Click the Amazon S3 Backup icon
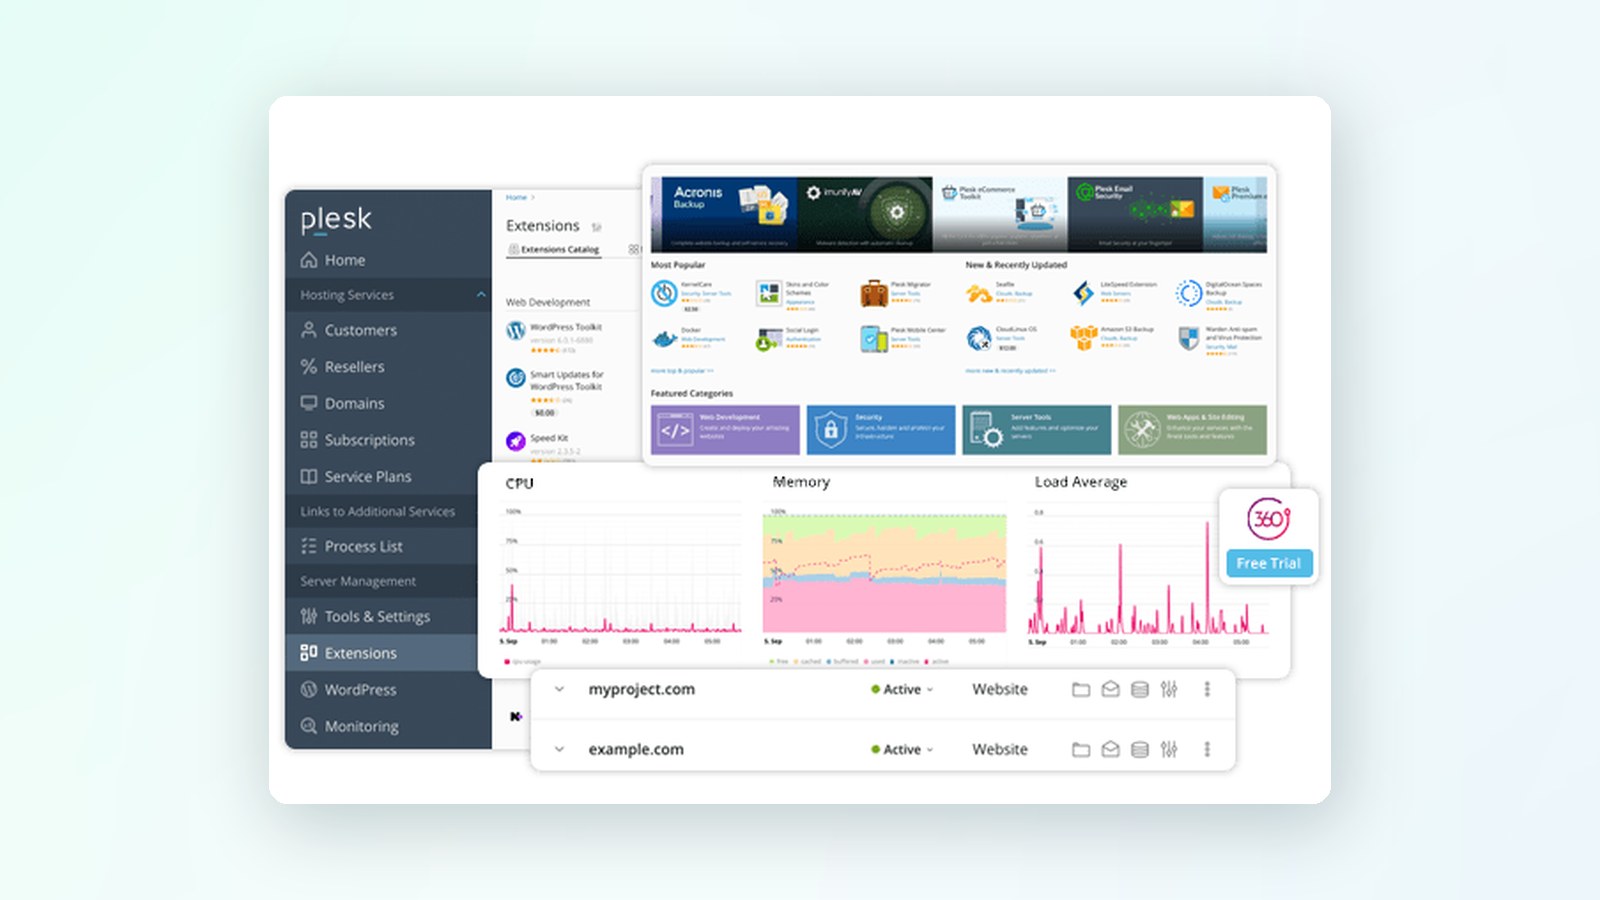The width and height of the screenshot is (1600, 900). tap(1083, 338)
